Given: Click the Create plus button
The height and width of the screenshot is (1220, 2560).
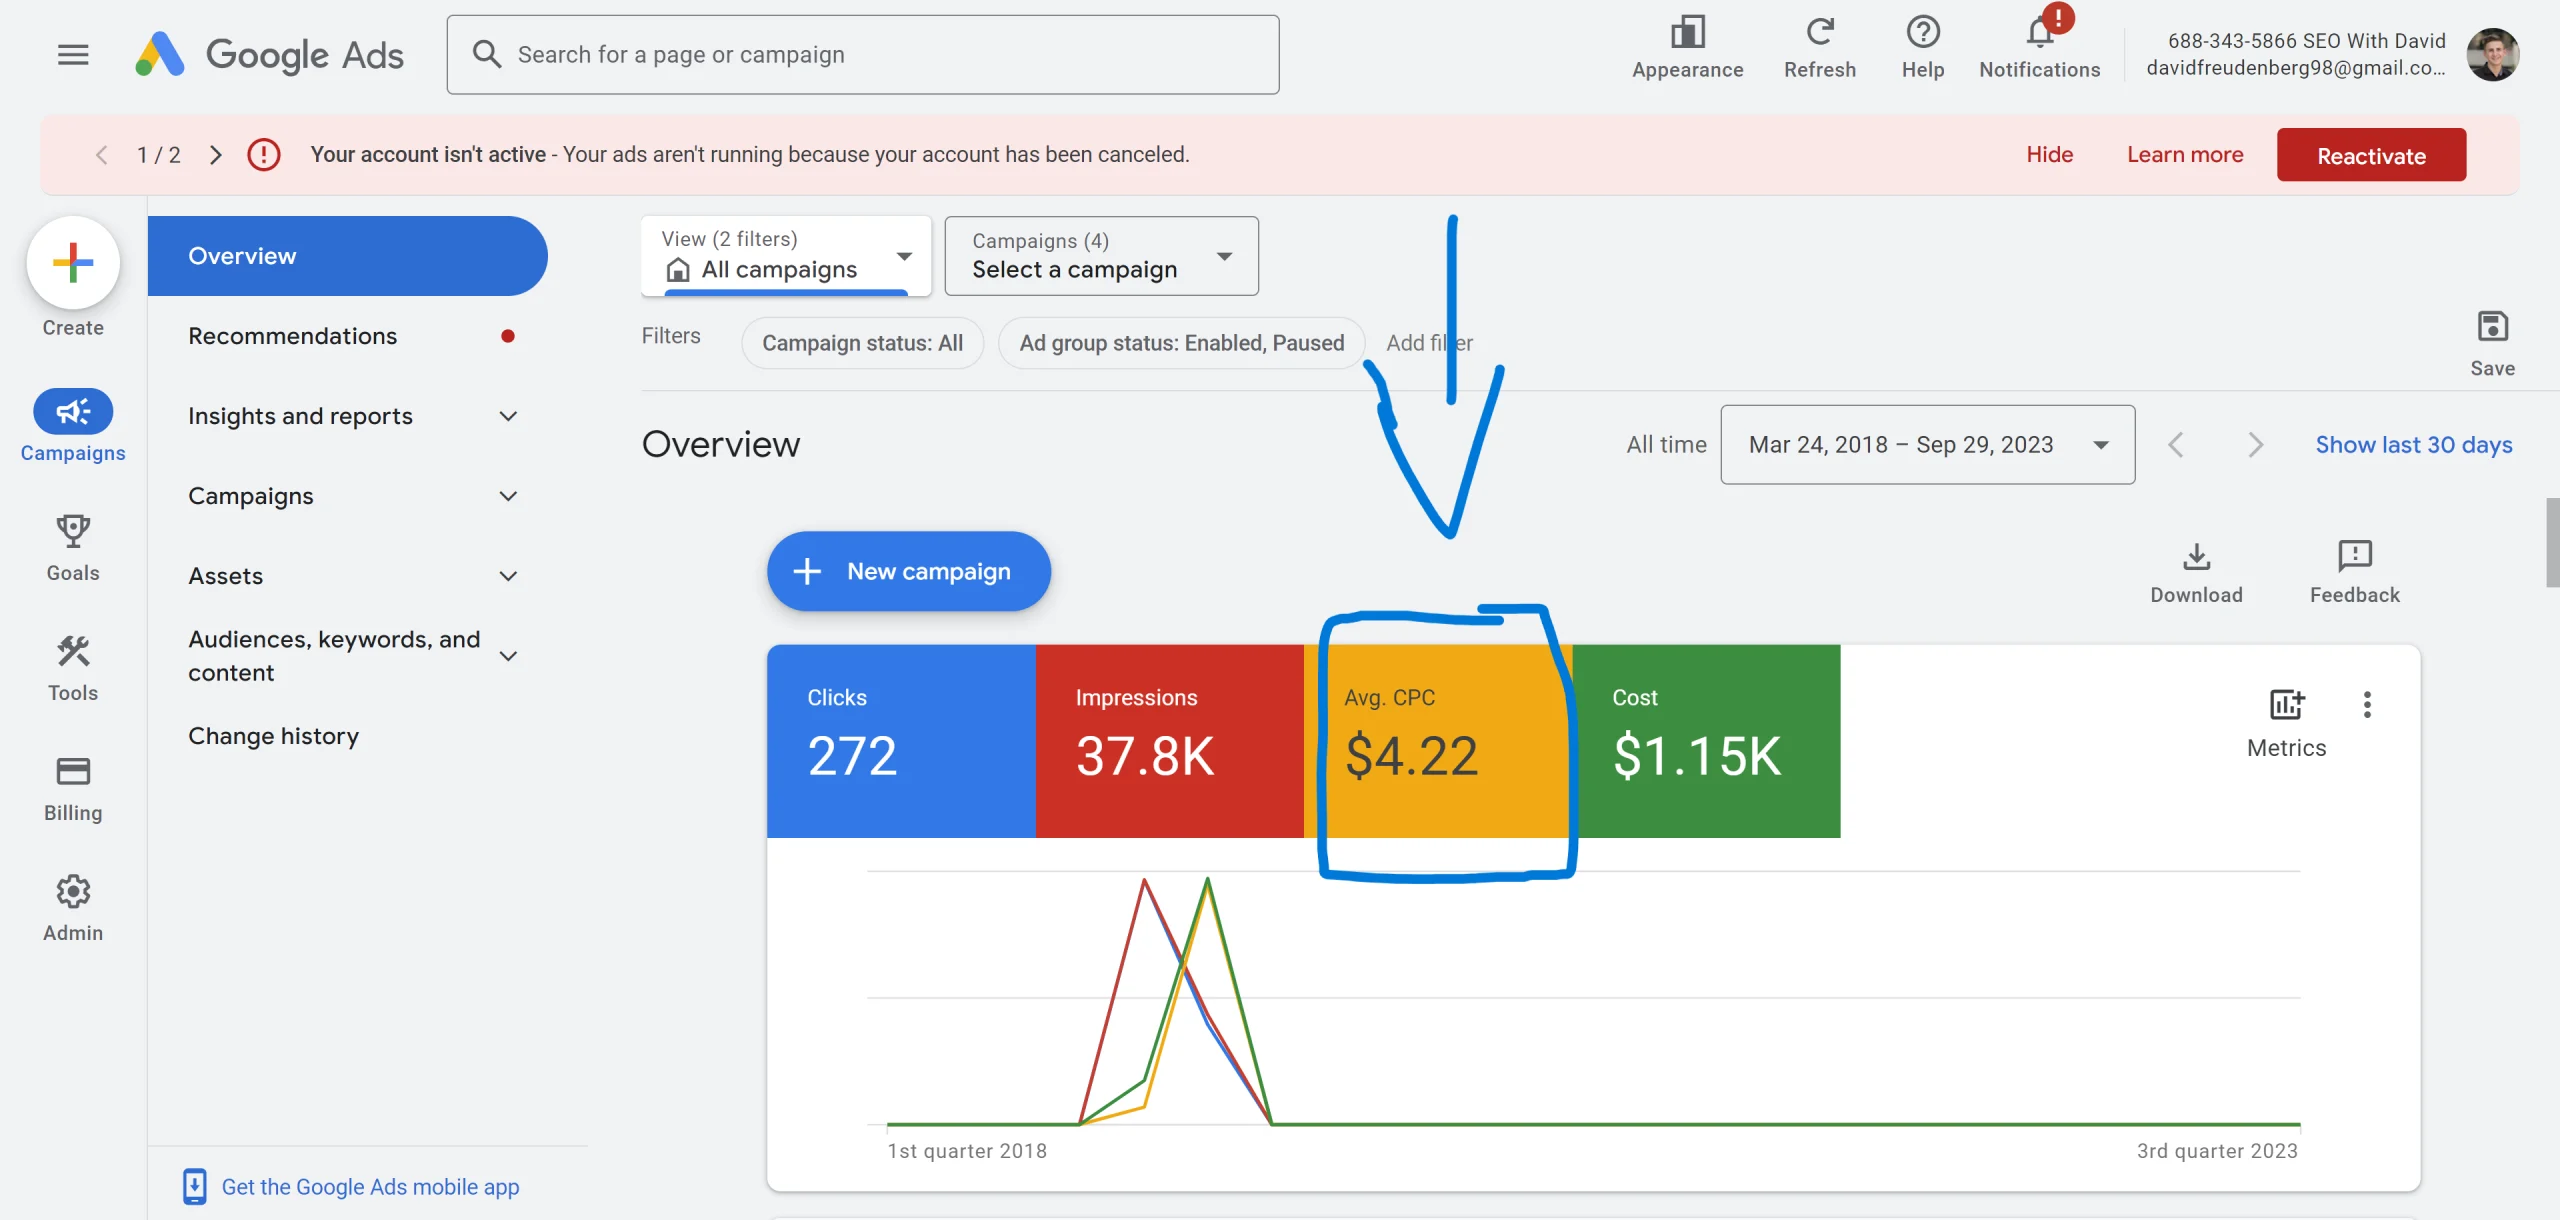Looking at the screenshot, I should pyautogui.click(x=73, y=263).
